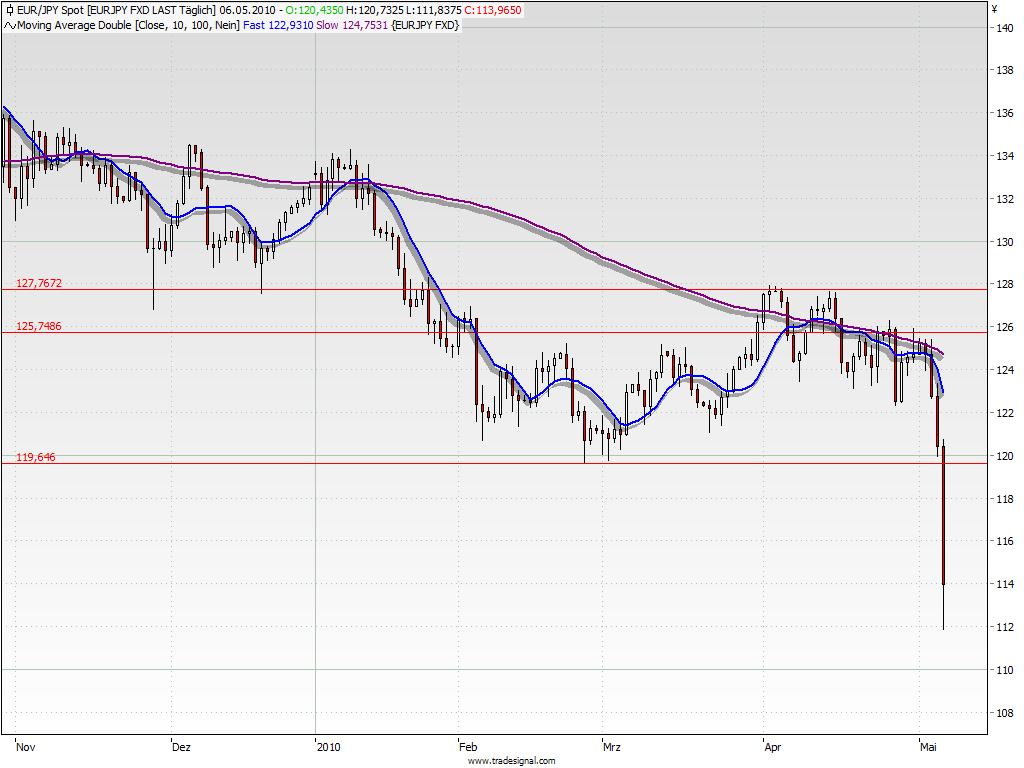Click the 118 price axis label

tap(1005, 500)
